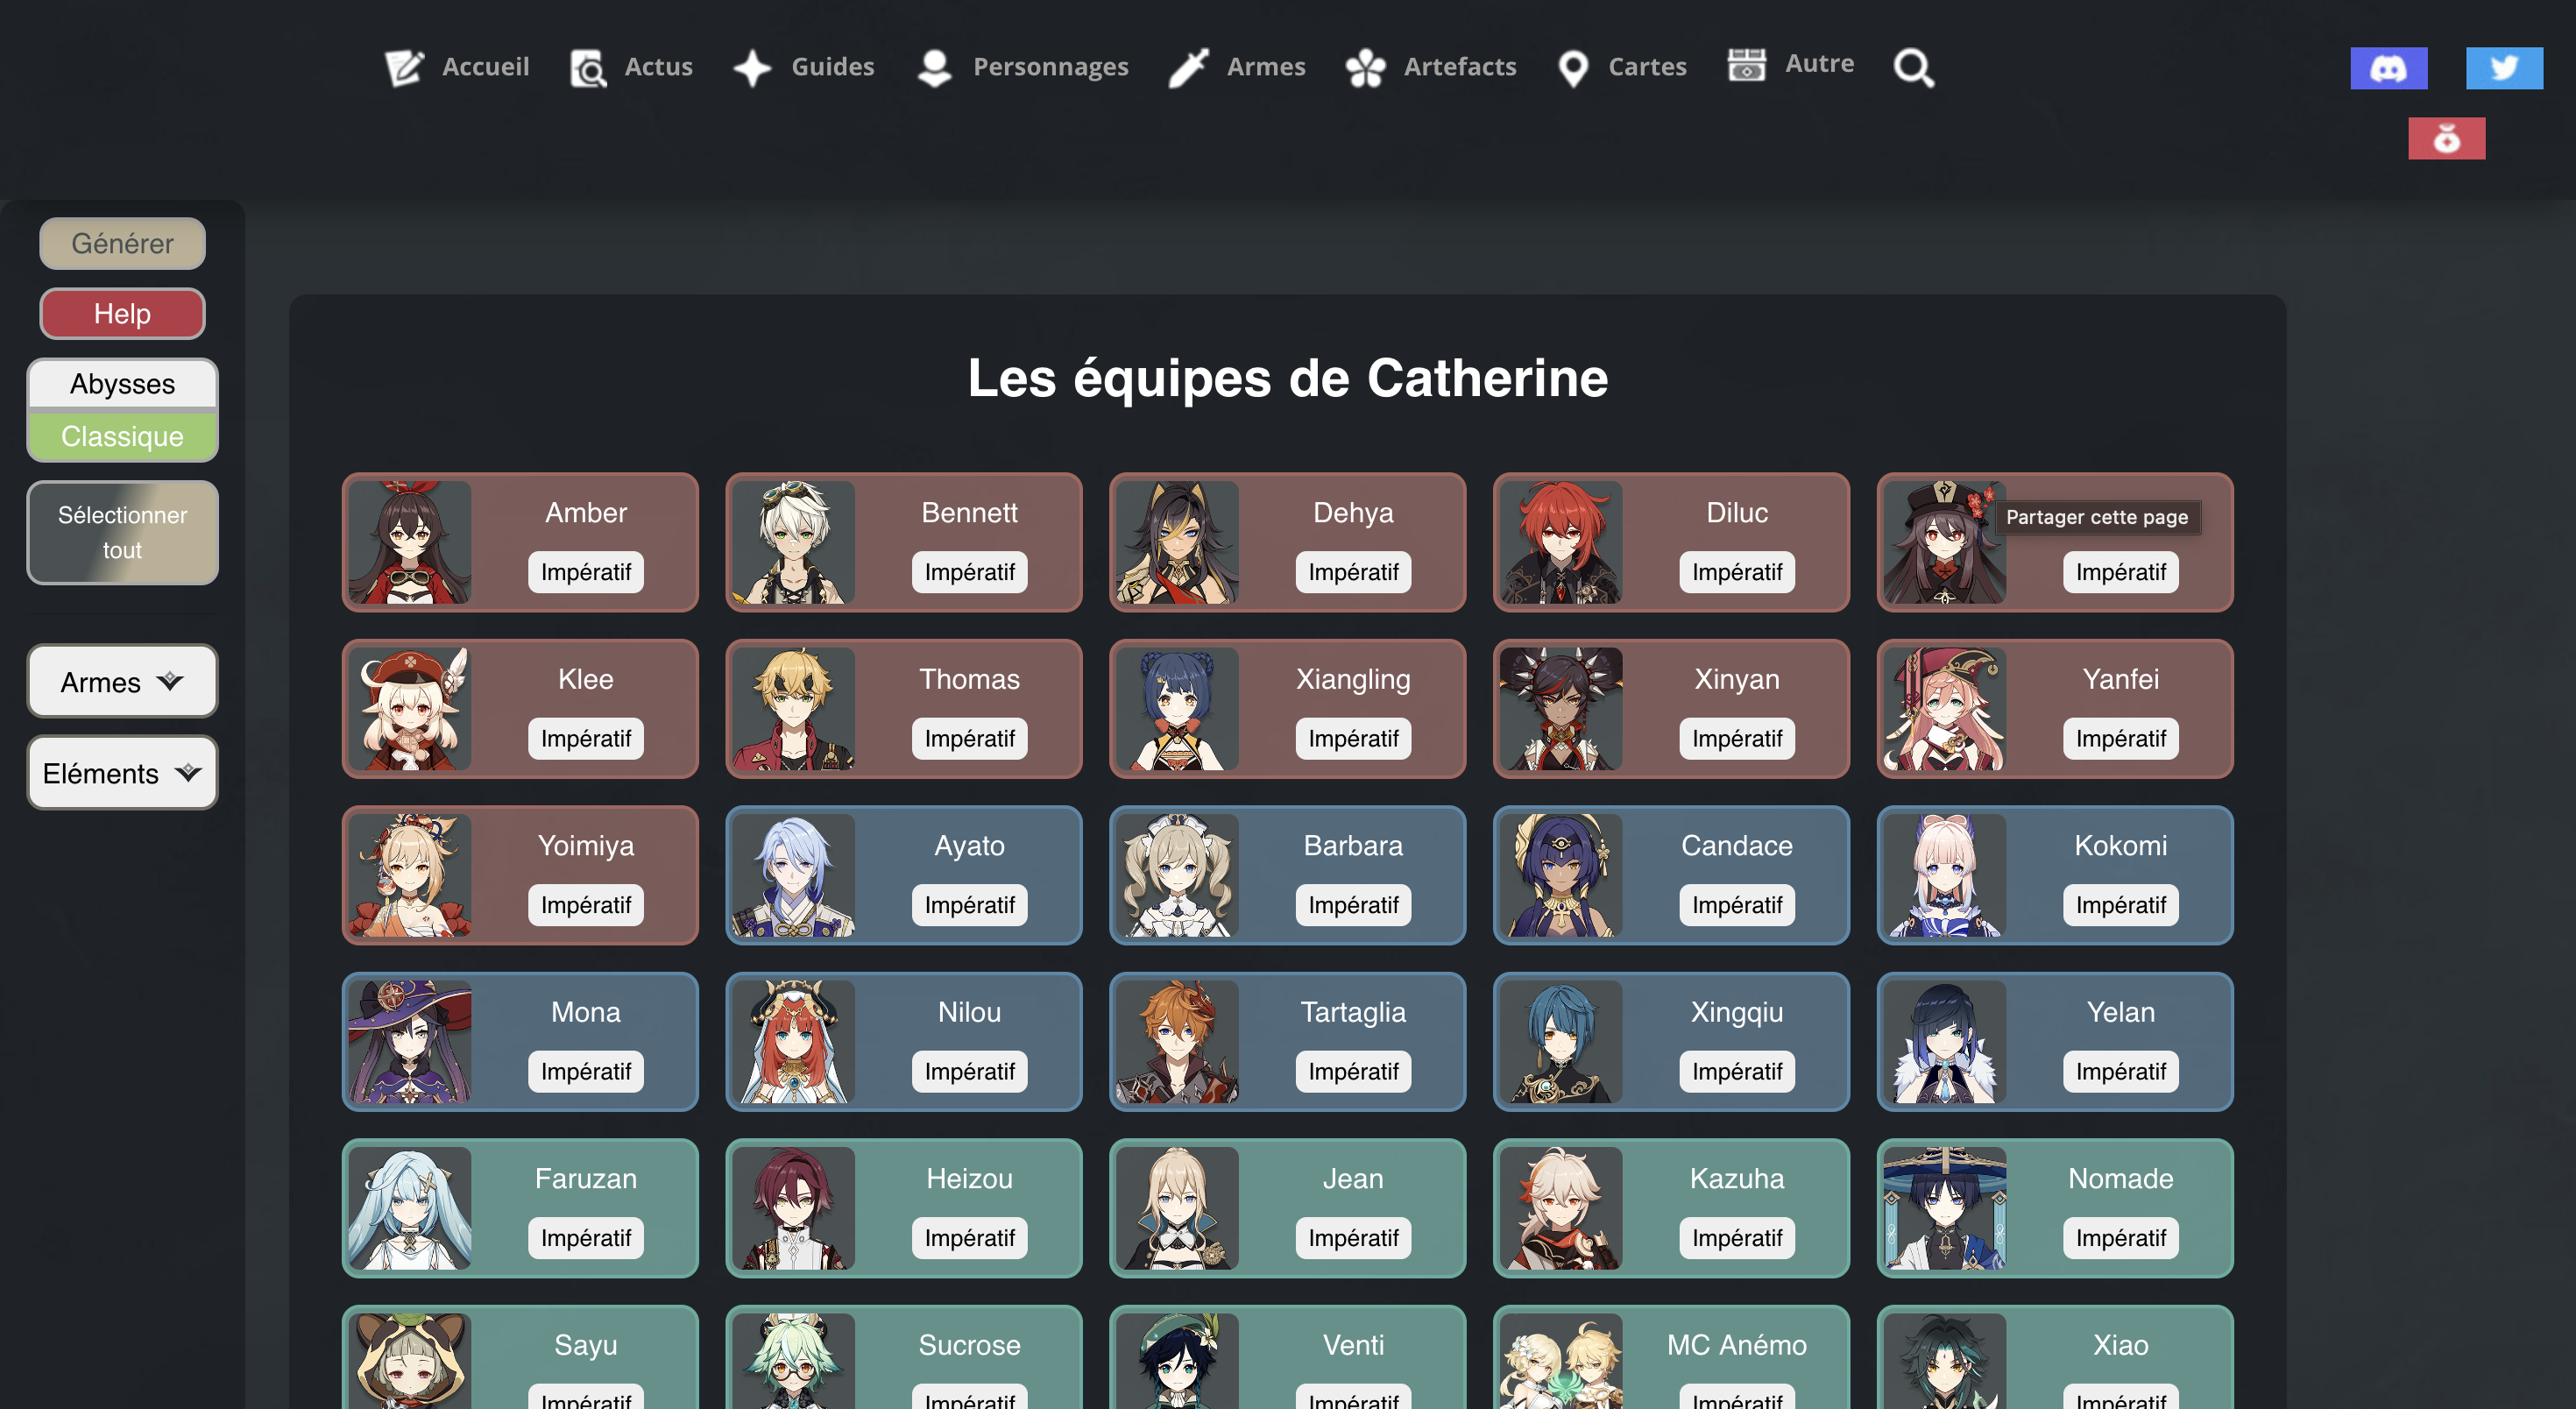
Task: Expand the Eléments filter dropdown
Action: coord(122,773)
